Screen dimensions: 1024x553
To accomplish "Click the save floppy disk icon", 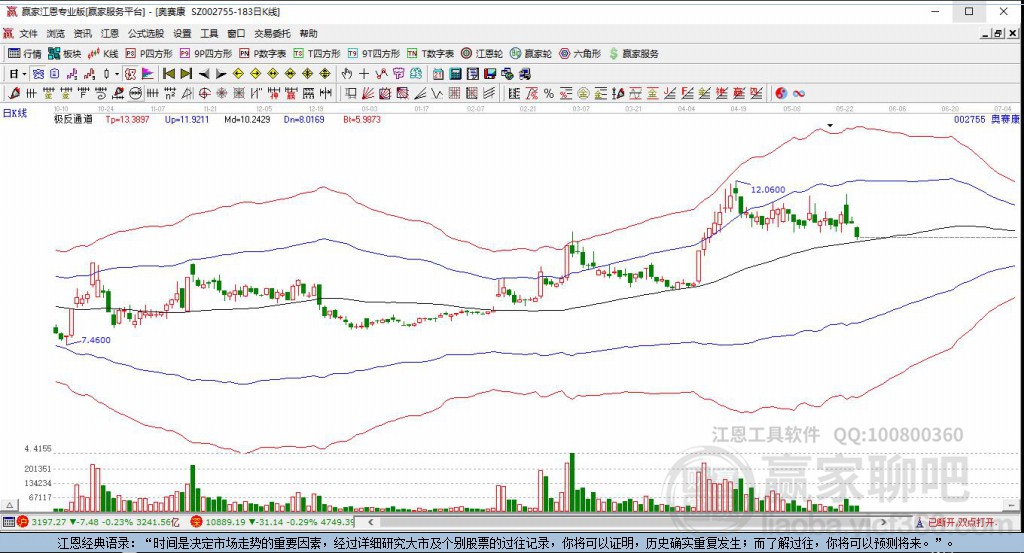I will [x=490, y=74].
